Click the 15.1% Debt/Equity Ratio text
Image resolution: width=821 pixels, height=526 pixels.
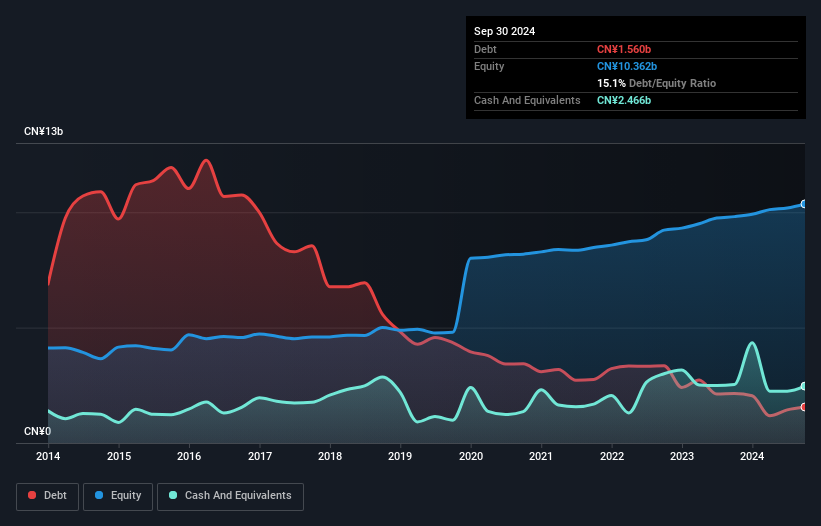click(x=656, y=83)
